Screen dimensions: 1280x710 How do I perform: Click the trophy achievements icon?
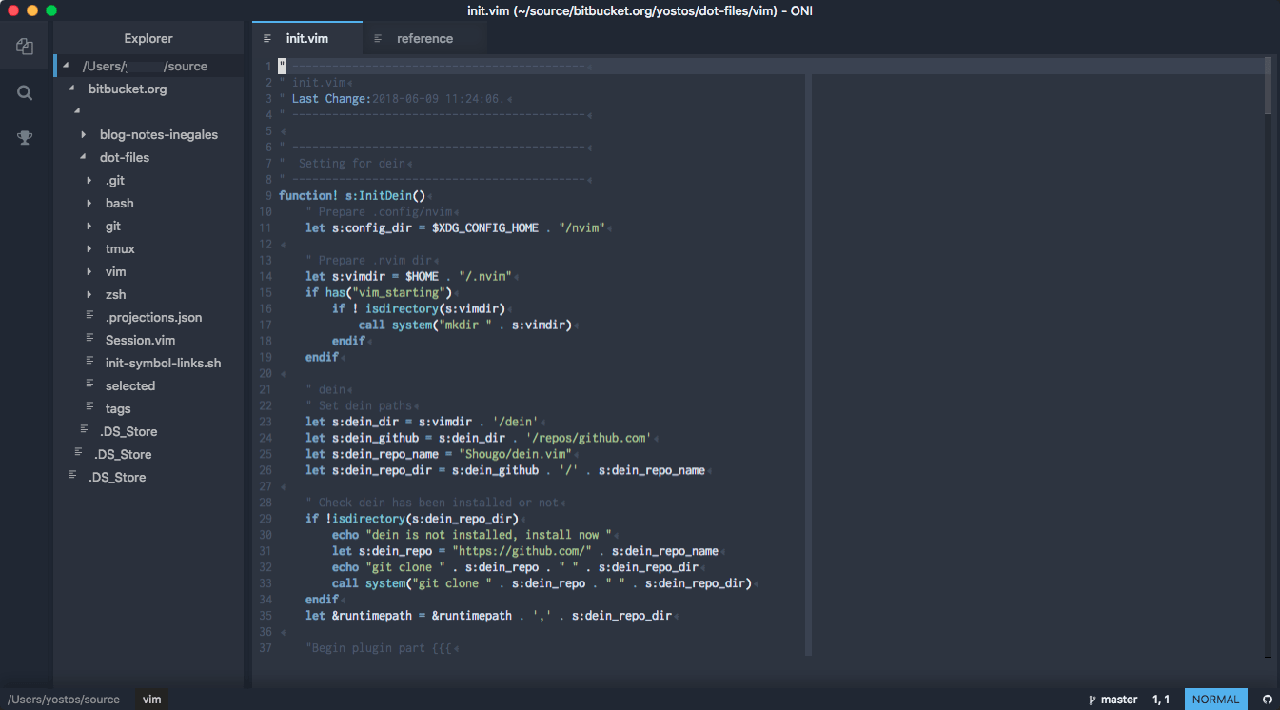click(x=25, y=138)
